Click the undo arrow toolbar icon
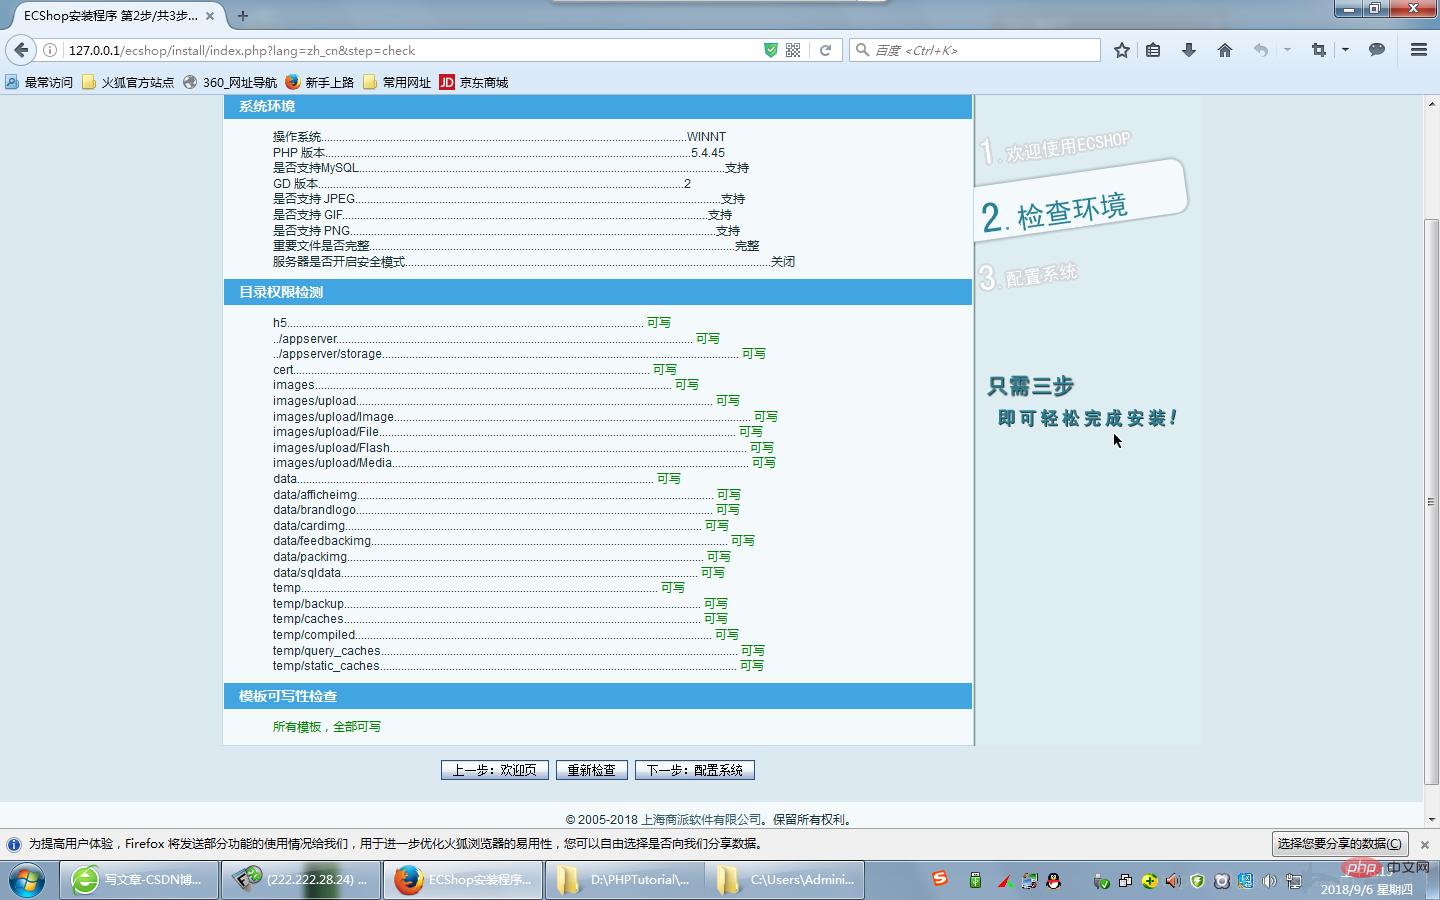 pyautogui.click(x=1261, y=50)
